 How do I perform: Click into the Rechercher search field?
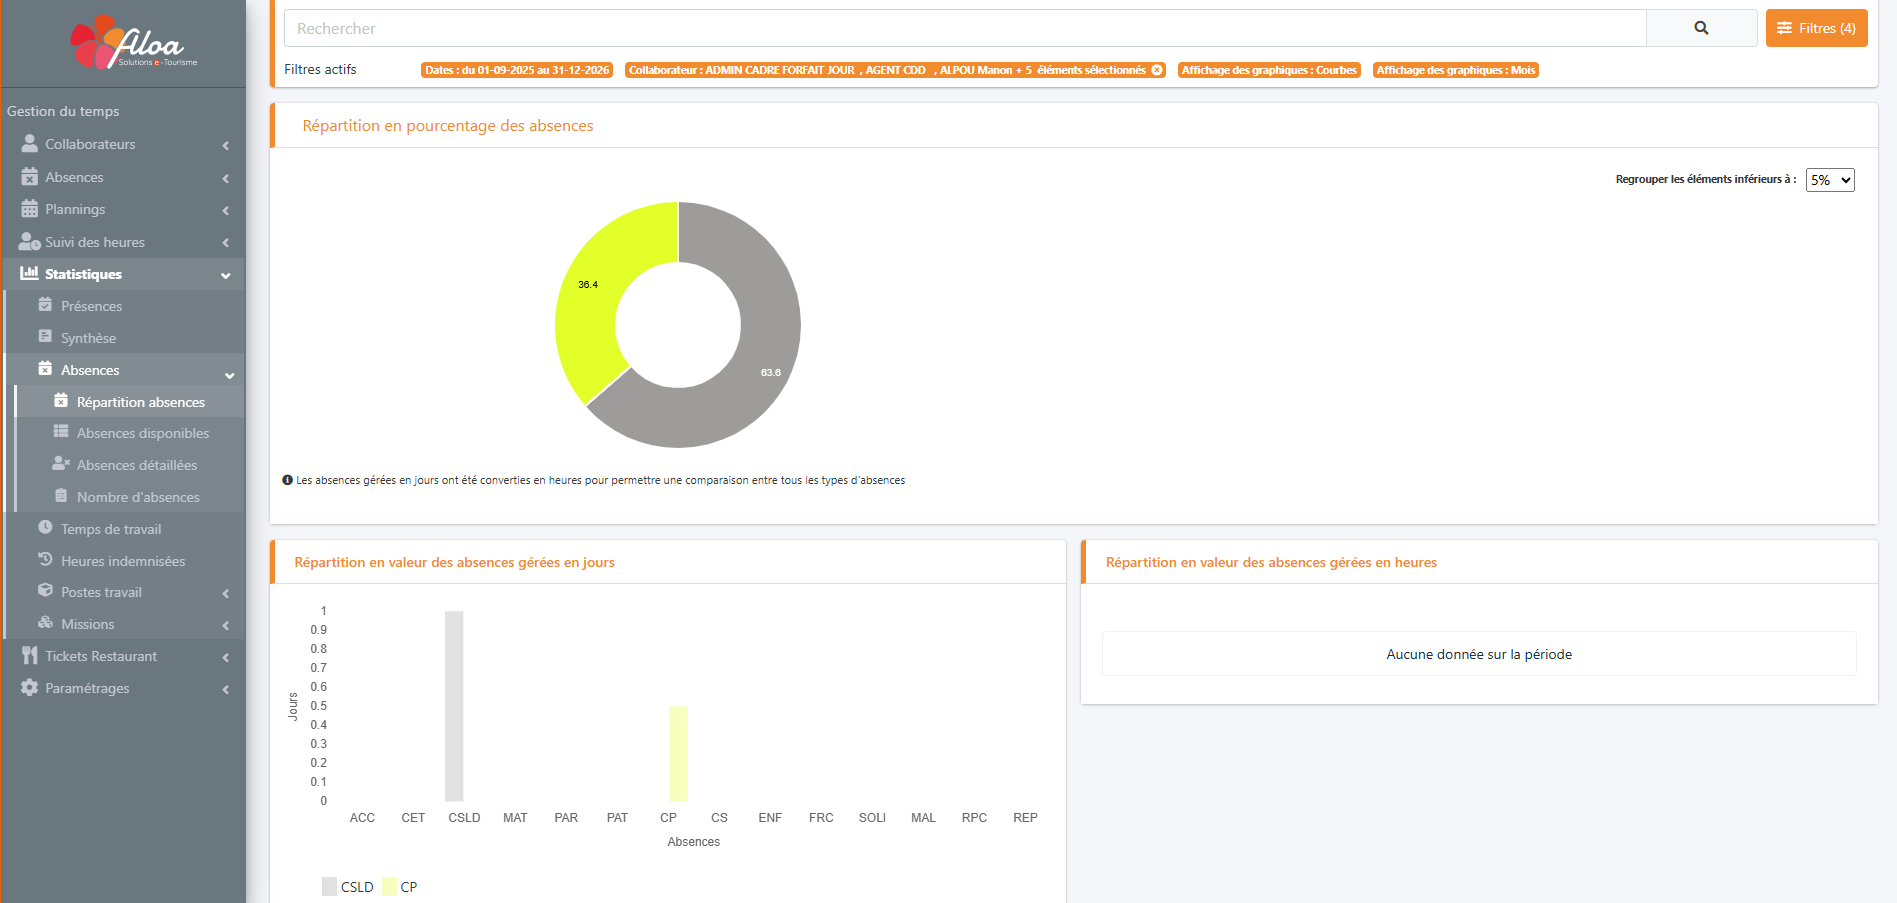[965, 28]
